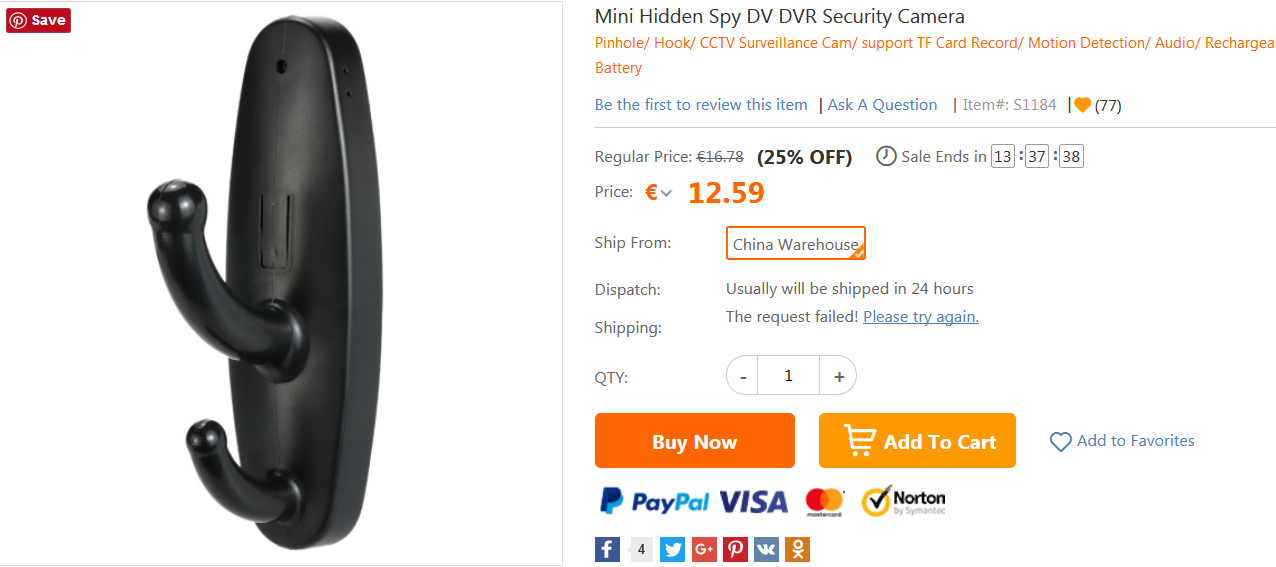Pin the product with the Pinterest share icon
The width and height of the screenshot is (1276, 567).
736,549
